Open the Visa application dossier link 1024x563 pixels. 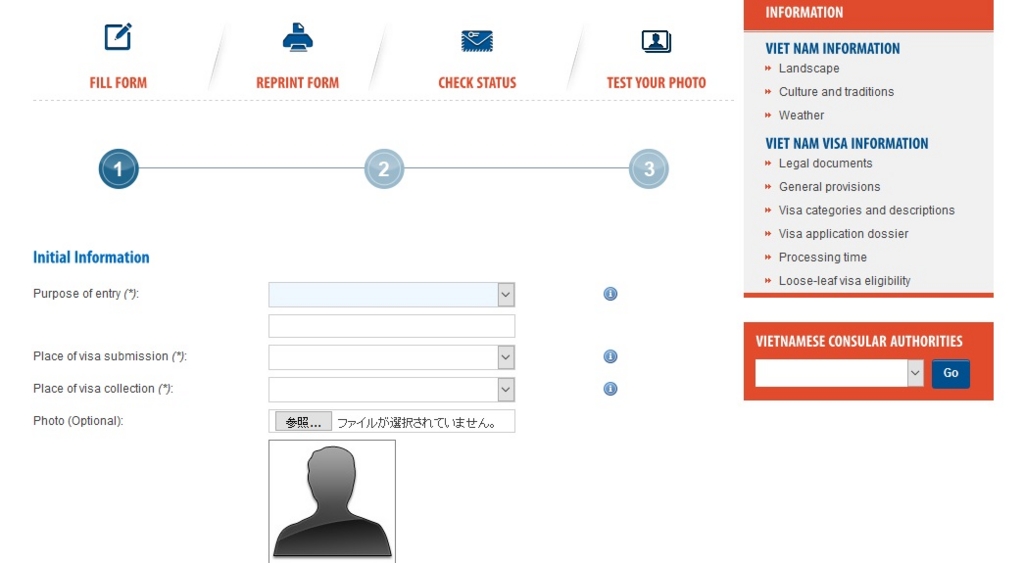[x=843, y=234]
